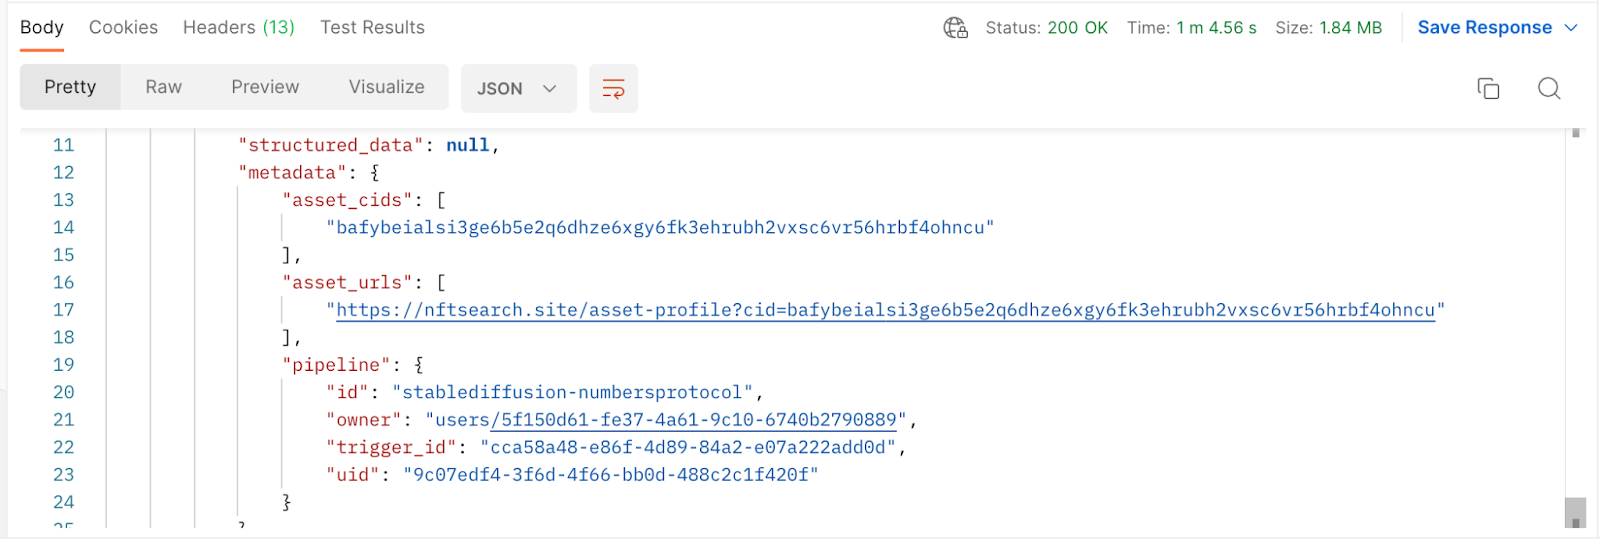Switch to Preview view

(x=265, y=87)
